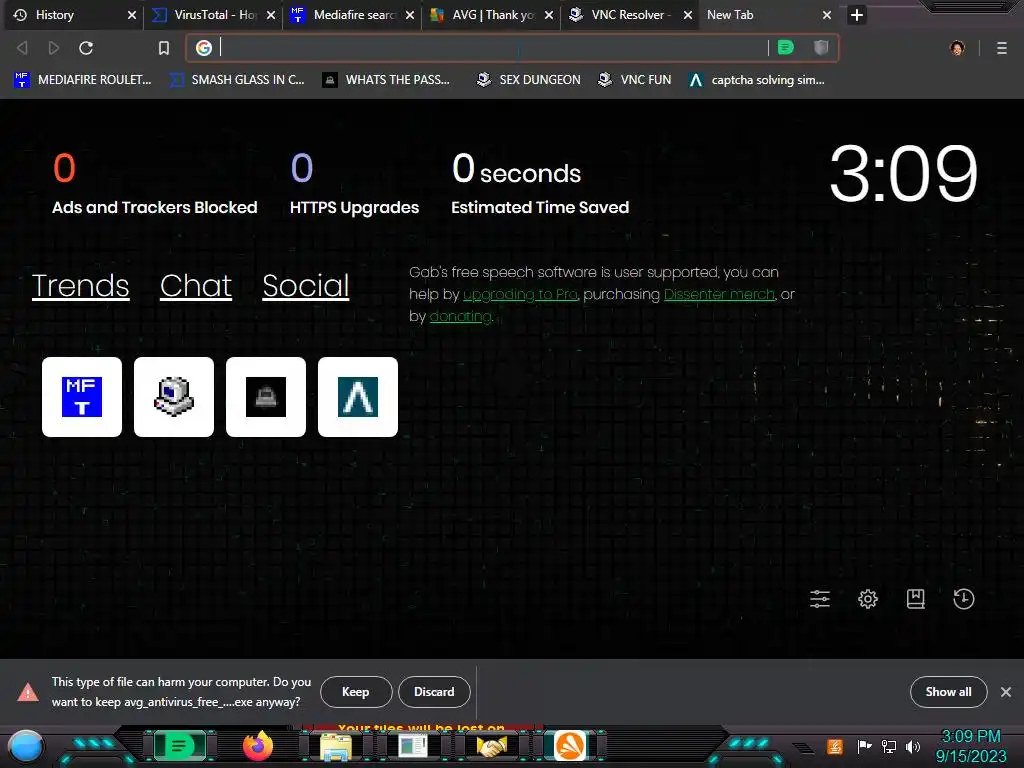
Task: Open the green Dissenter comments icon in the address bar
Action: pyautogui.click(x=786, y=47)
